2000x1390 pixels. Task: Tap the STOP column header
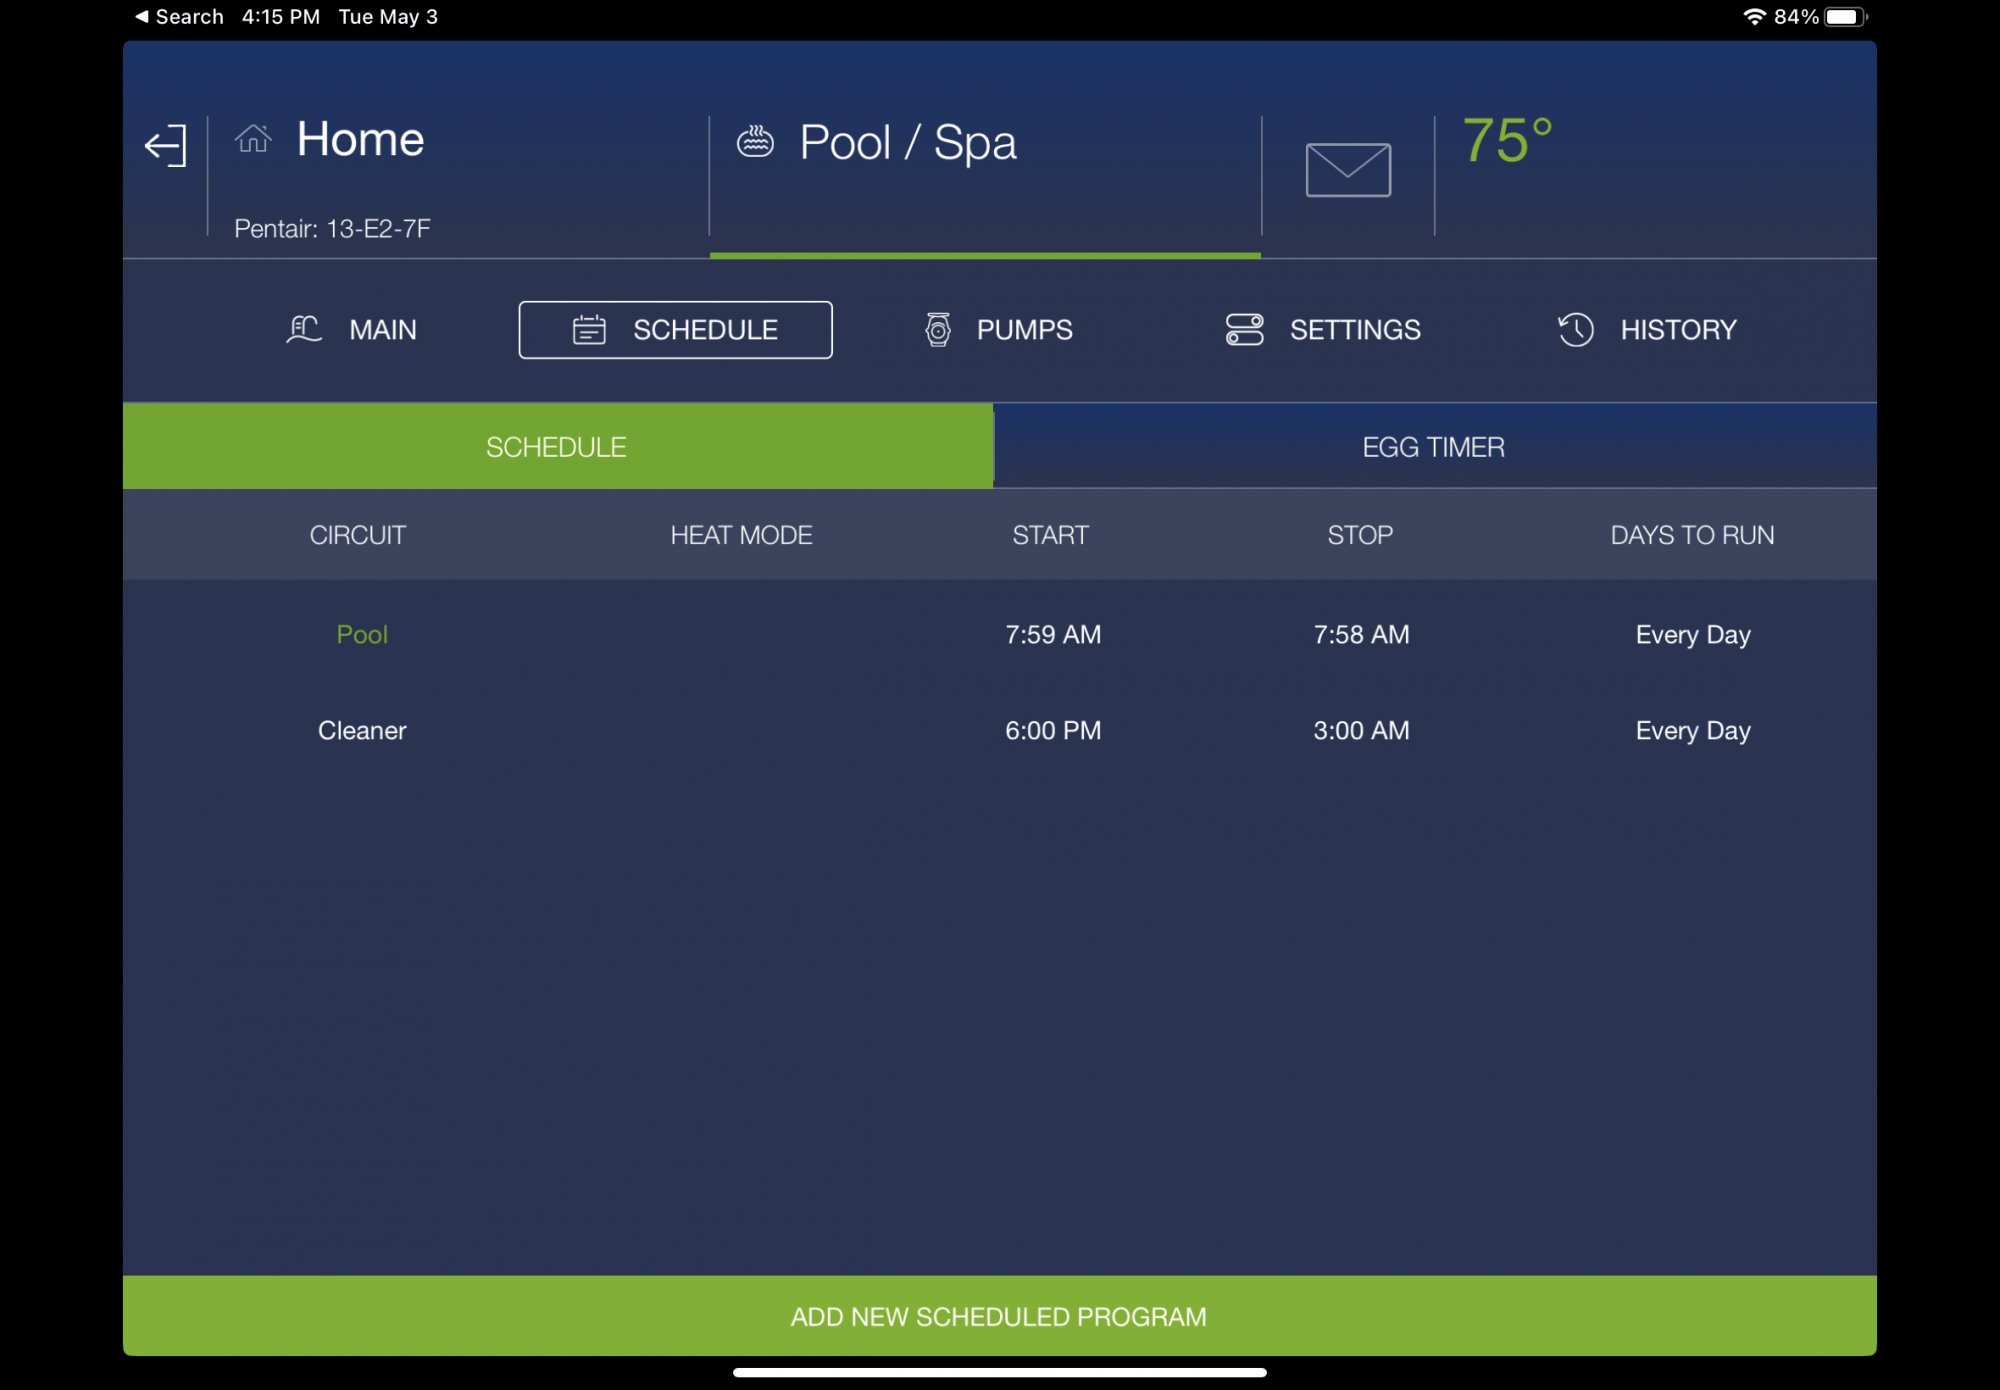coord(1360,535)
